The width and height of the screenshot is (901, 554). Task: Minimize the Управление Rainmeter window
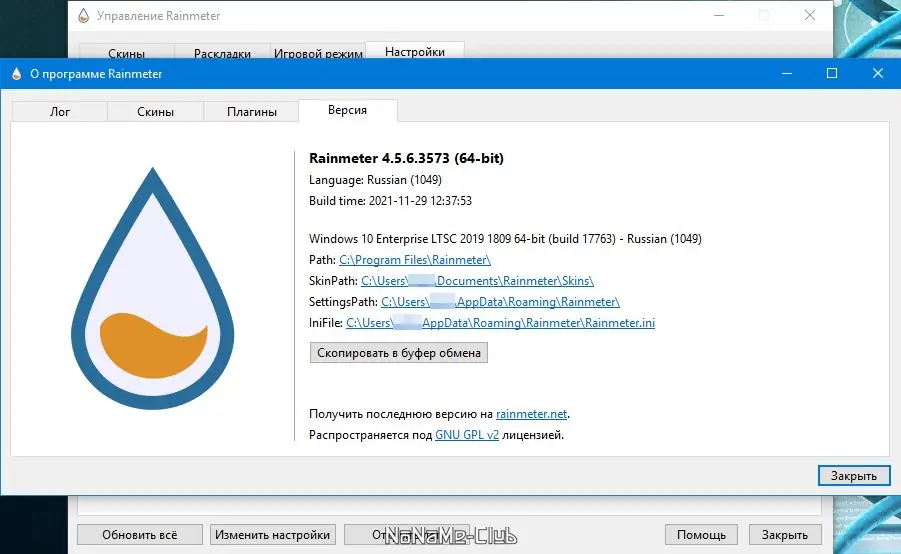coord(719,16)
